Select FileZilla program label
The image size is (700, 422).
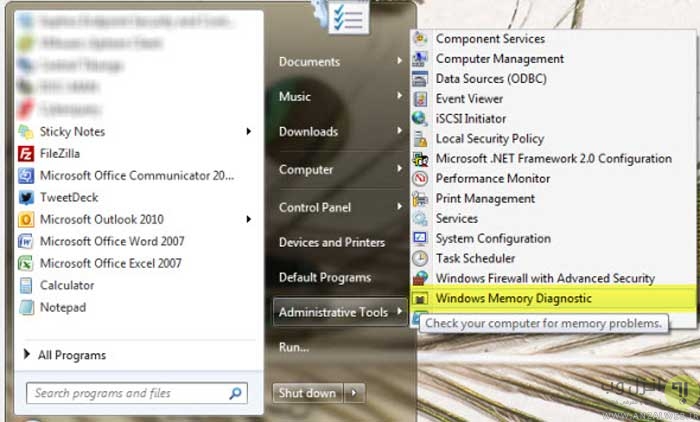60,154
